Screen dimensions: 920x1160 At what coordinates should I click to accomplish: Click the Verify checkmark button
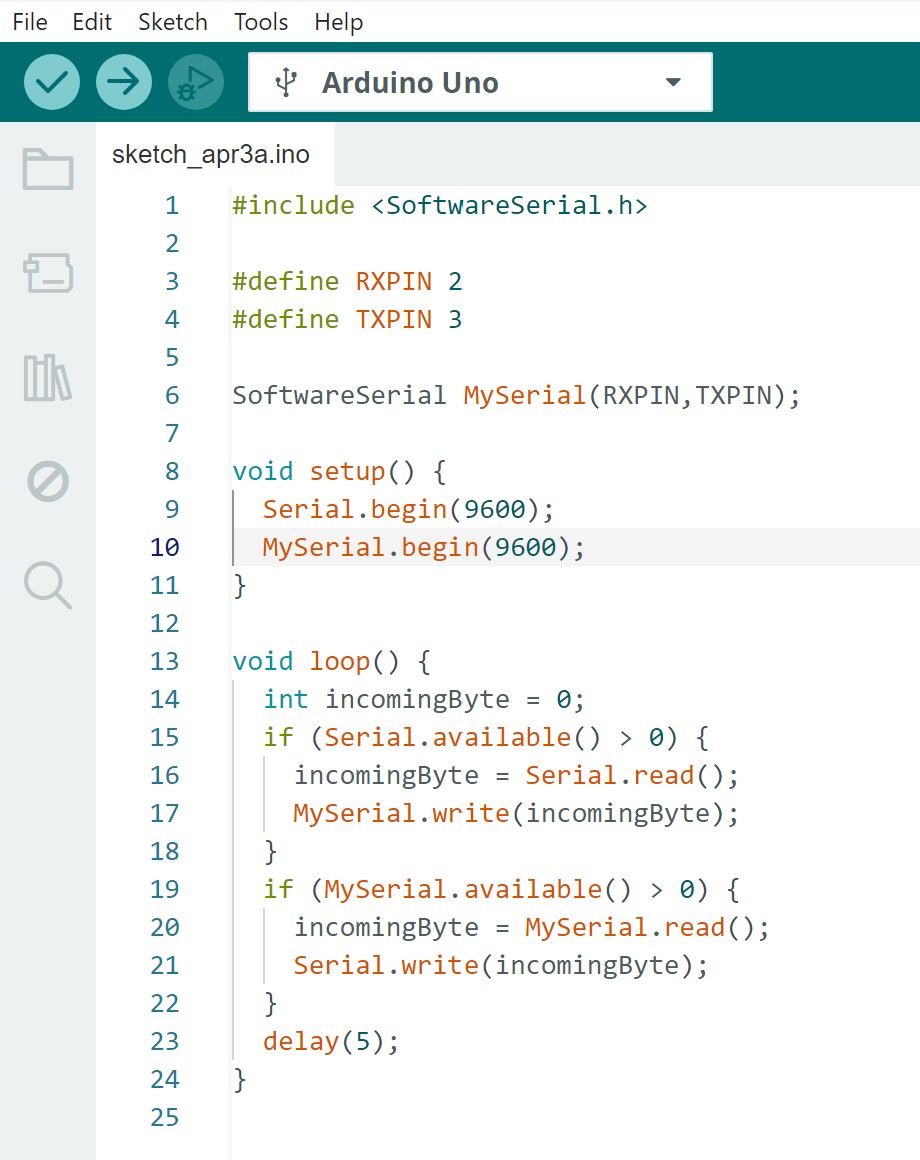52,82
